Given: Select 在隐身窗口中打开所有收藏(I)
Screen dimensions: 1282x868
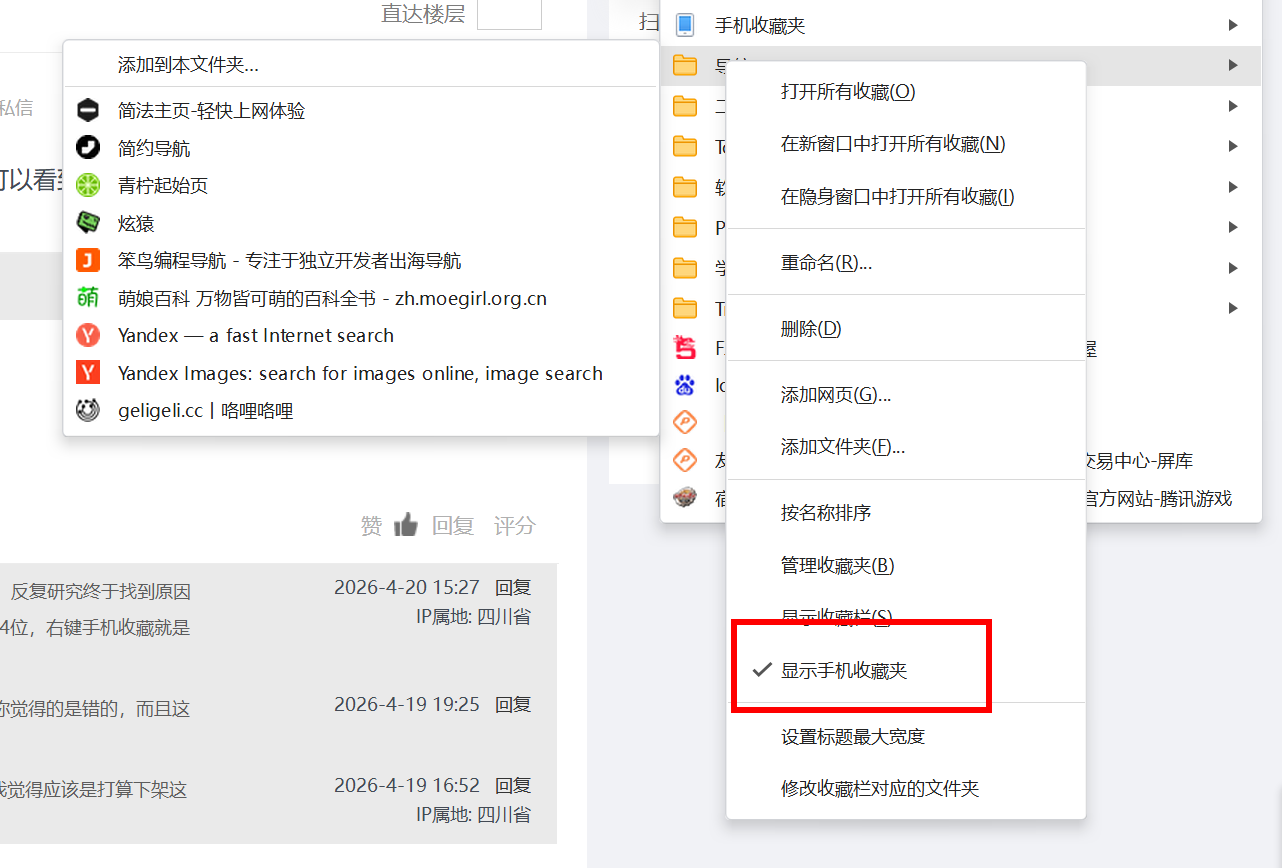Looking at the screenshot, I should pyautogui.click(x=906, y=197).
